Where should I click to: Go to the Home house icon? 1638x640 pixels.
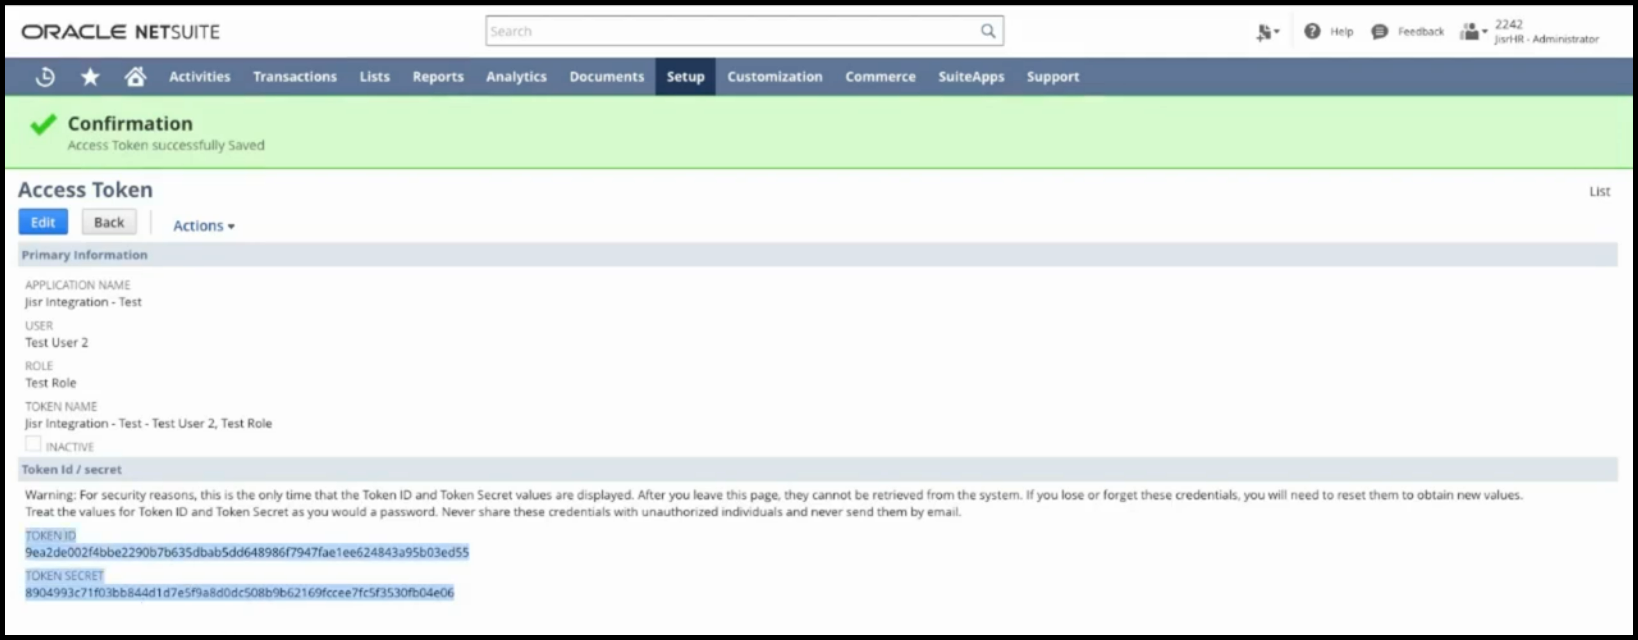pyautogui.click(x=135, y=77)
